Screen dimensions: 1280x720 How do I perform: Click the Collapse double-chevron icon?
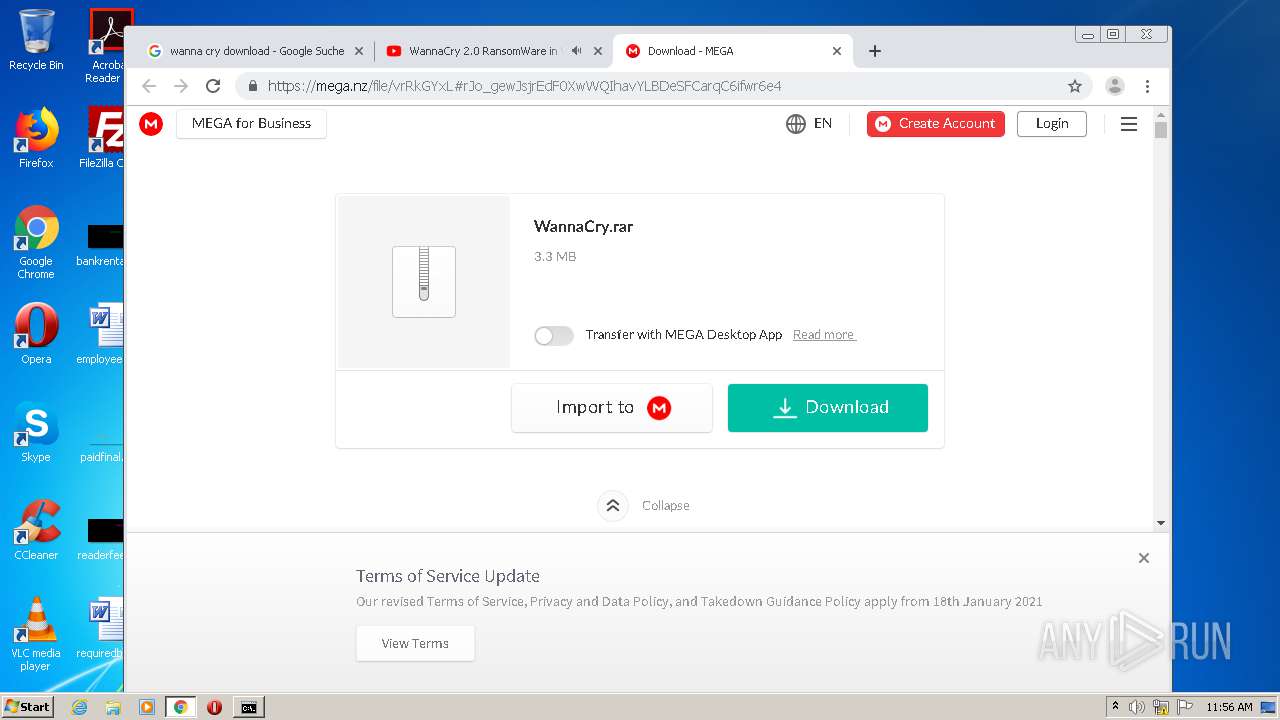[613, 506]
